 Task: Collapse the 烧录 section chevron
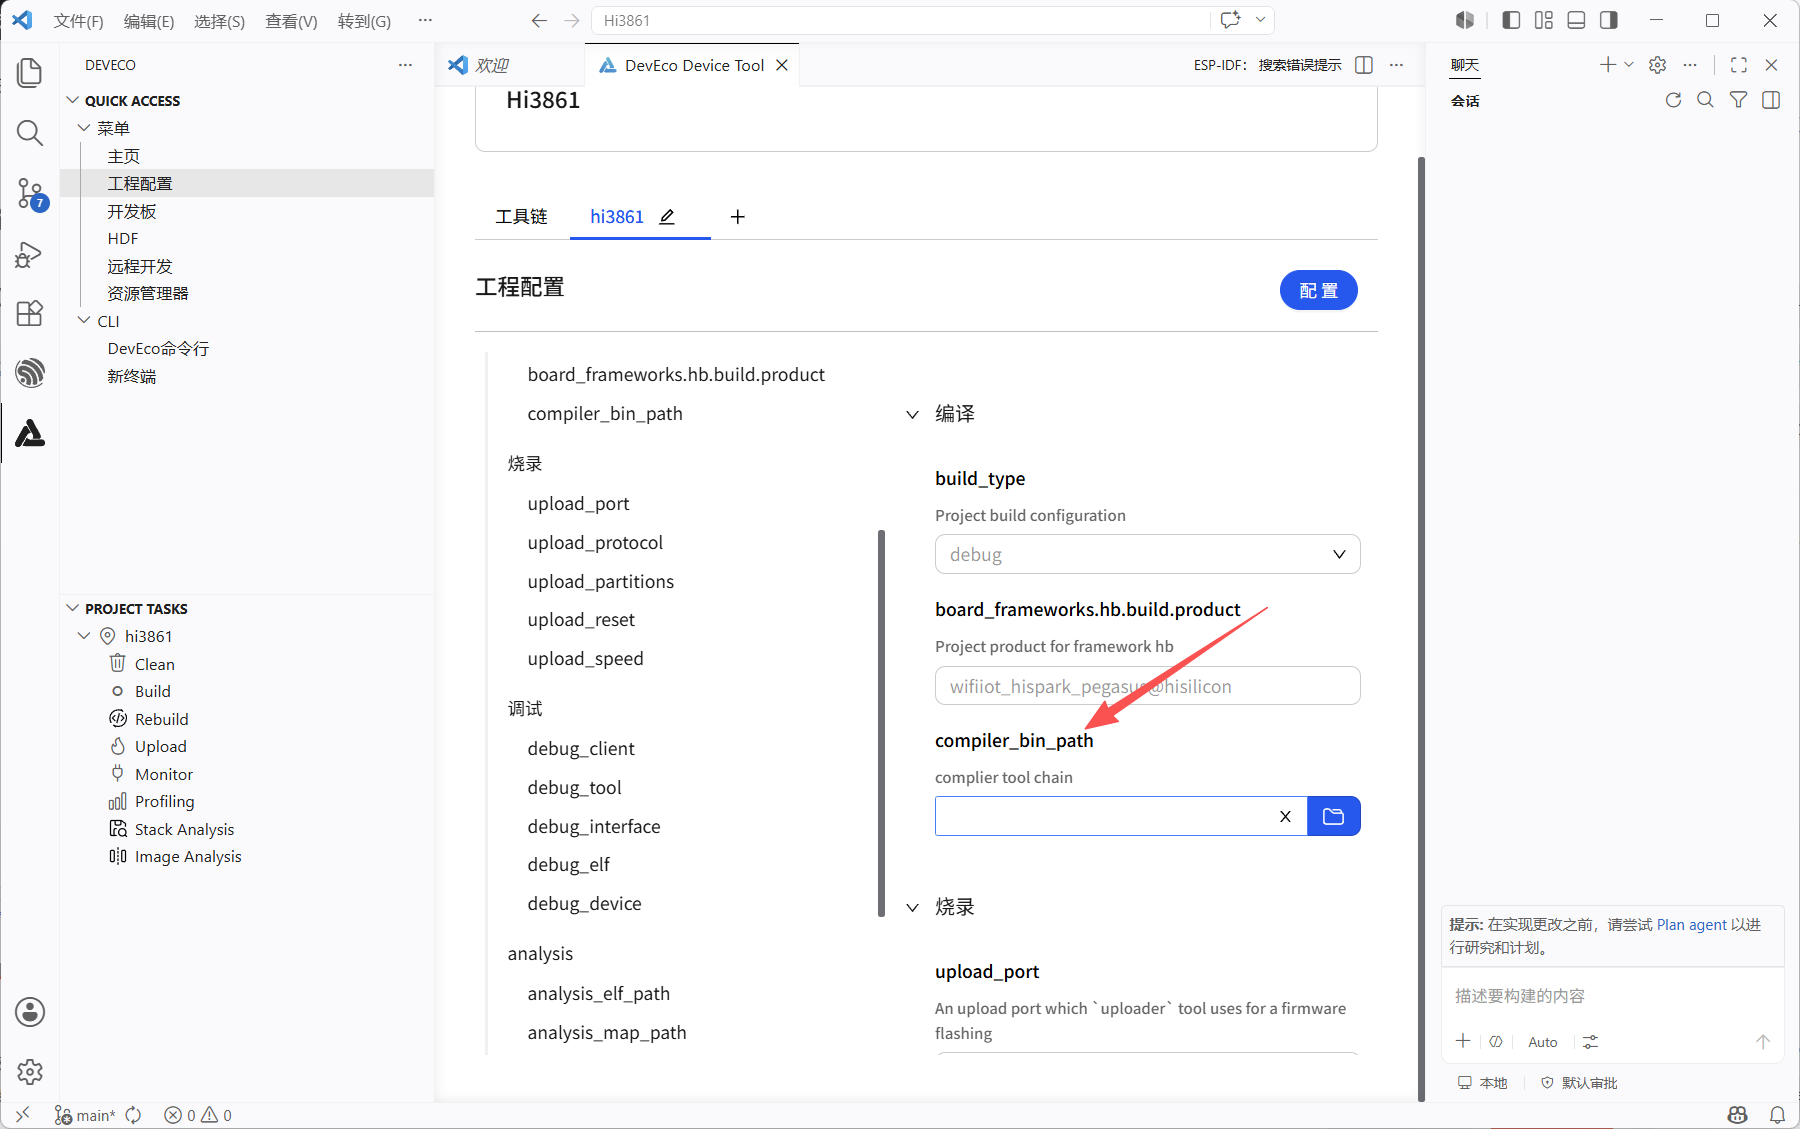point(912,907)
